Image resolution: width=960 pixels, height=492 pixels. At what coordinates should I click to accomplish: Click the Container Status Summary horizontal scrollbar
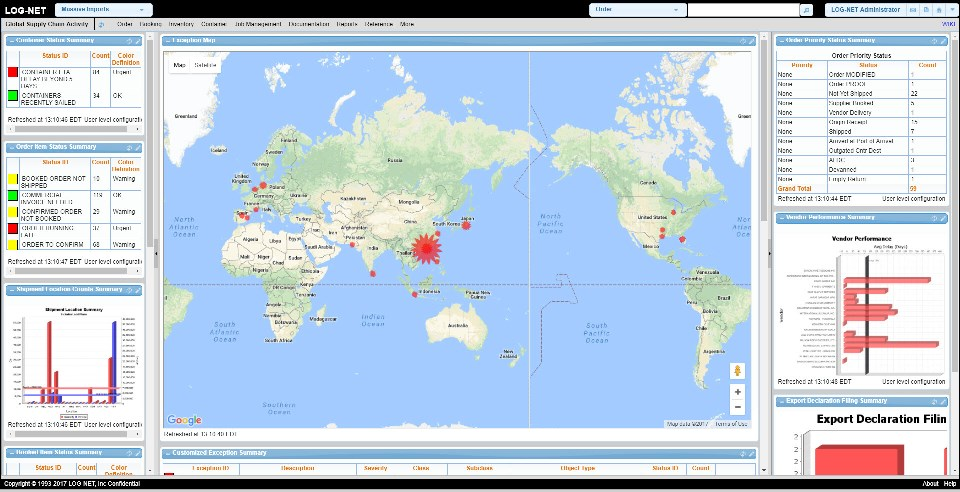click(x=74, y=130)
